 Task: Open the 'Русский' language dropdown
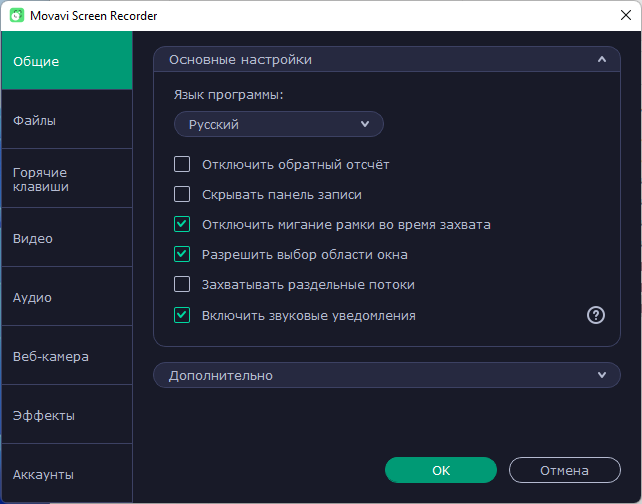click(279, 124)
